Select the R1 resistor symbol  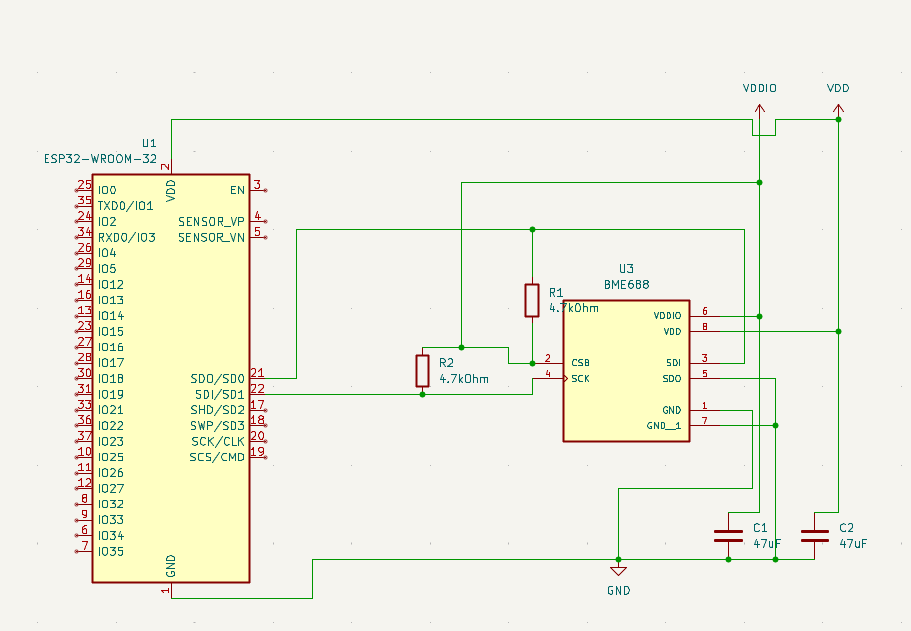(532, 300)
